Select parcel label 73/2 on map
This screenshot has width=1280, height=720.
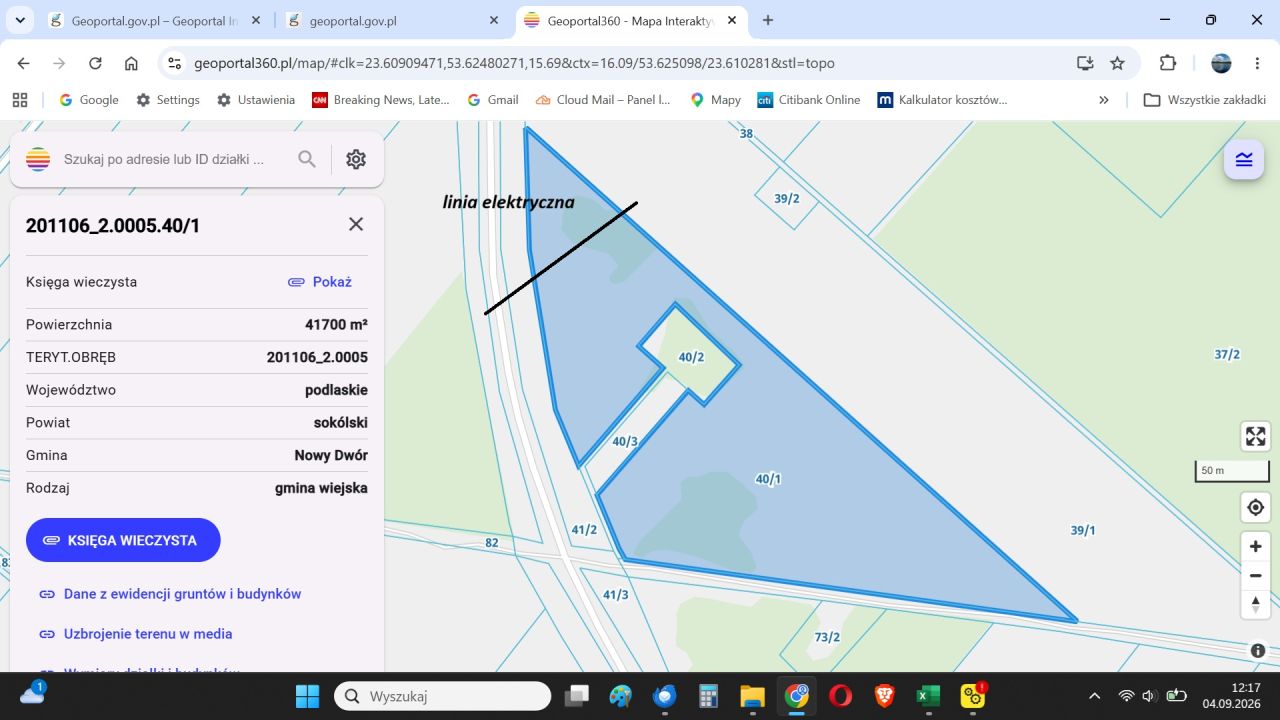[827, 637]
